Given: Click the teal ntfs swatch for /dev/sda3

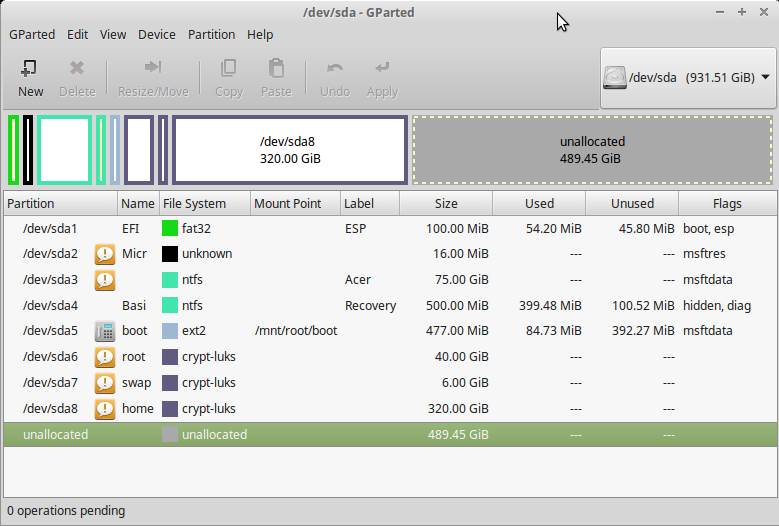Looking at the screenshot, I should (x=170, y=280).
